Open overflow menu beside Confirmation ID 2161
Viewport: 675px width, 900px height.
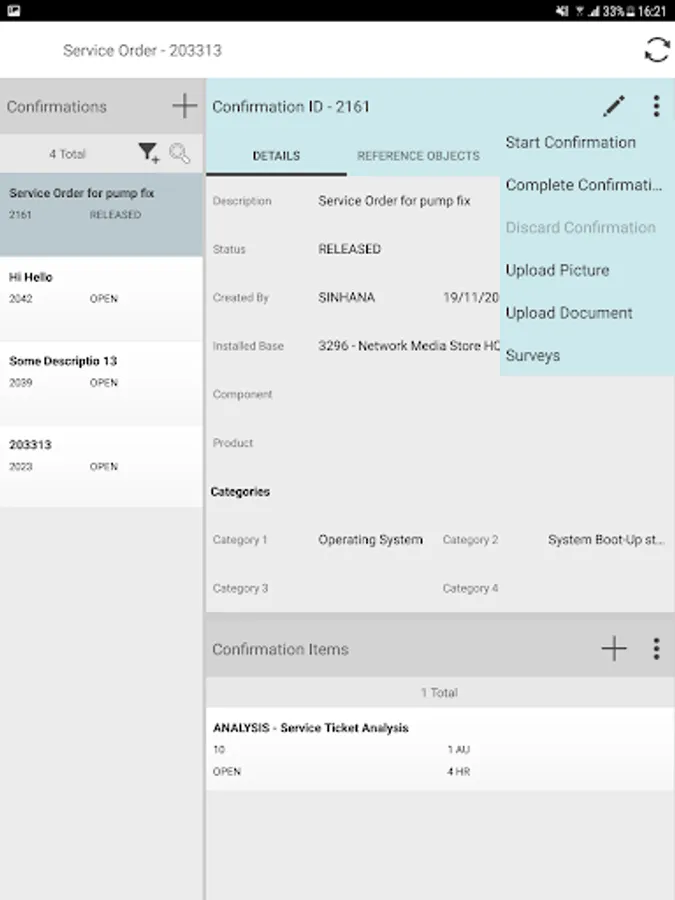point(656,106)
